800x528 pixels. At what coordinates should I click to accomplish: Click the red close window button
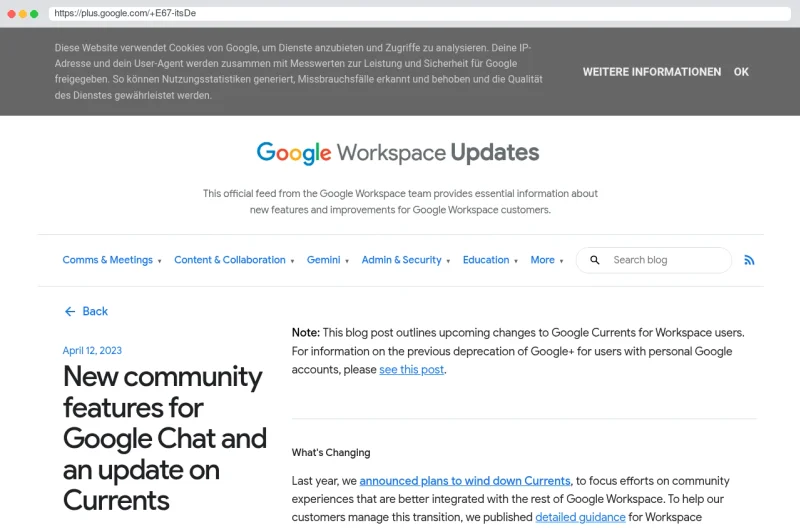click(x=11, y=14)
